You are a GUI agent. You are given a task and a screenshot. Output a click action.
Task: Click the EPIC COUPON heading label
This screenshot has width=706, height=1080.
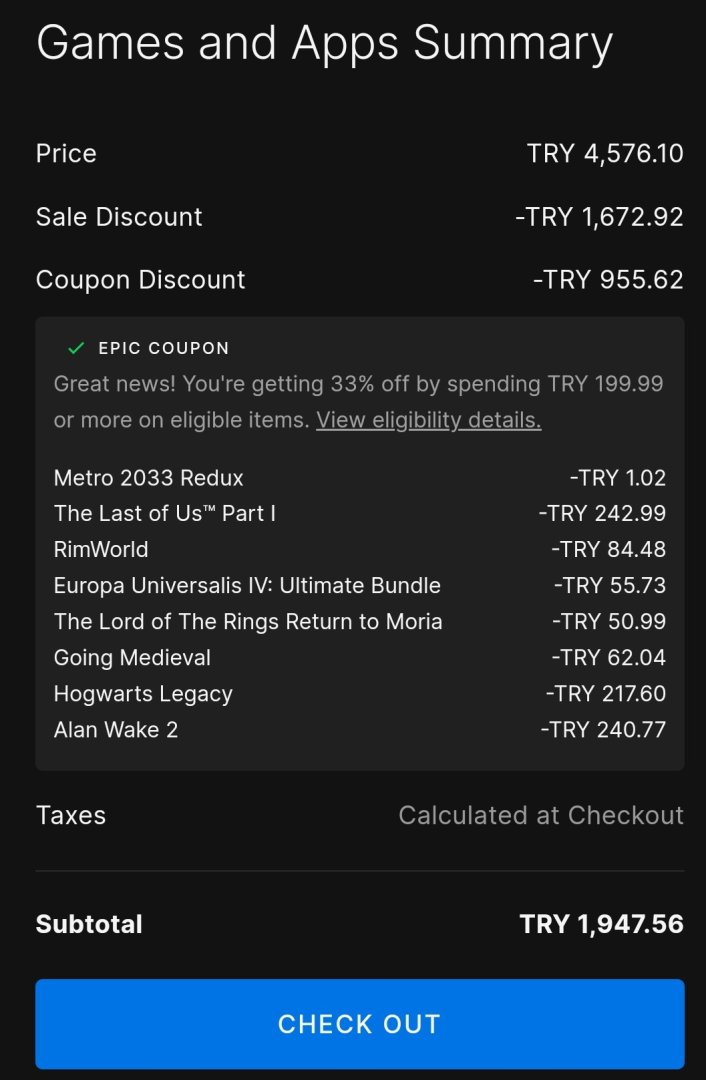coord(164,348)
